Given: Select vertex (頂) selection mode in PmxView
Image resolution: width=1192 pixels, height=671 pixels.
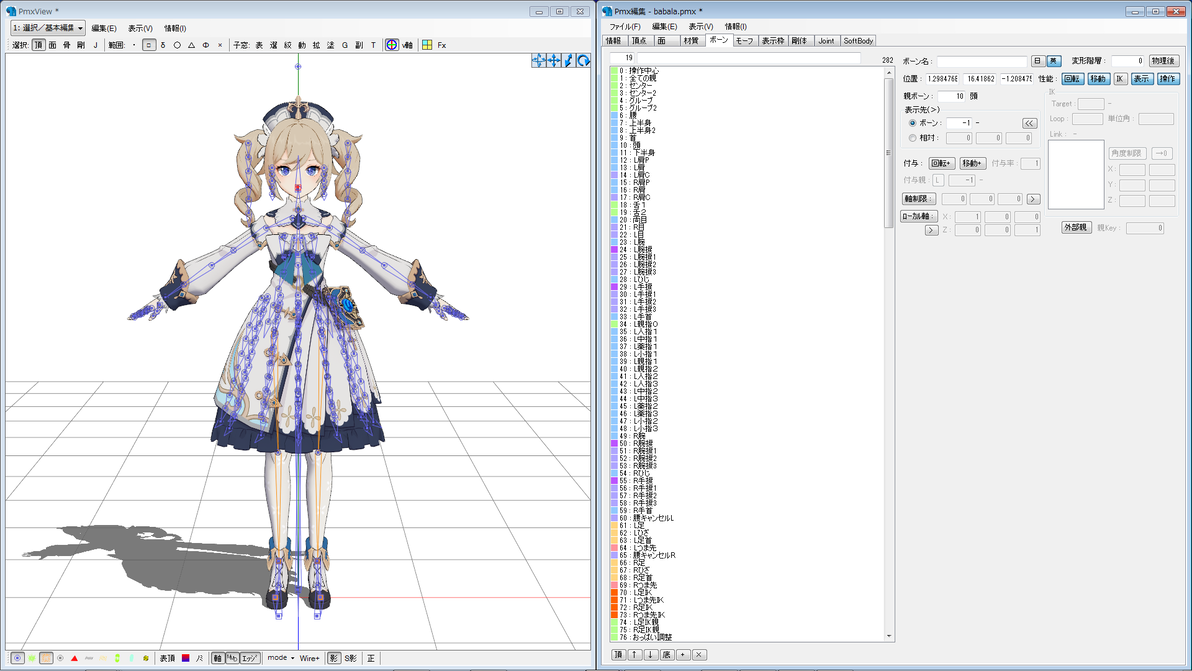Looking at the screenshot, I should pos(39,46).
